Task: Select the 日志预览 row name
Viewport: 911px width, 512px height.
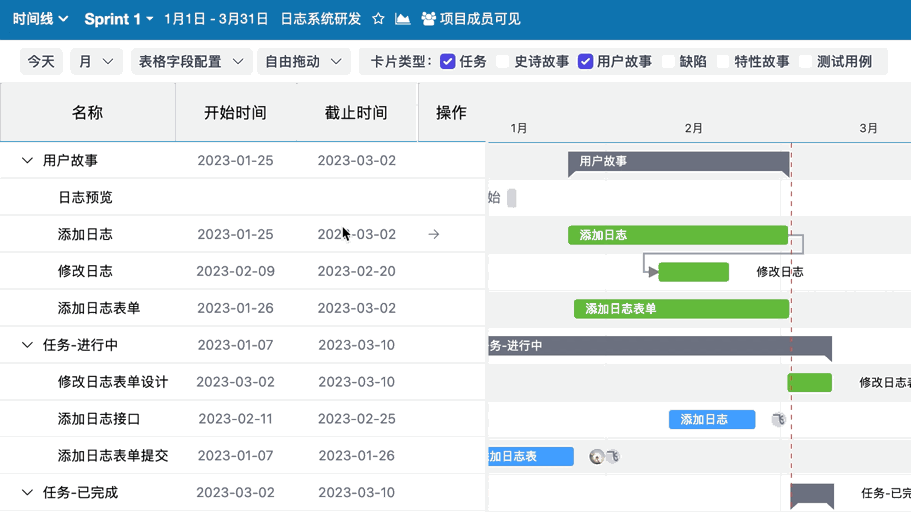Action: click(x=85, y=198)
